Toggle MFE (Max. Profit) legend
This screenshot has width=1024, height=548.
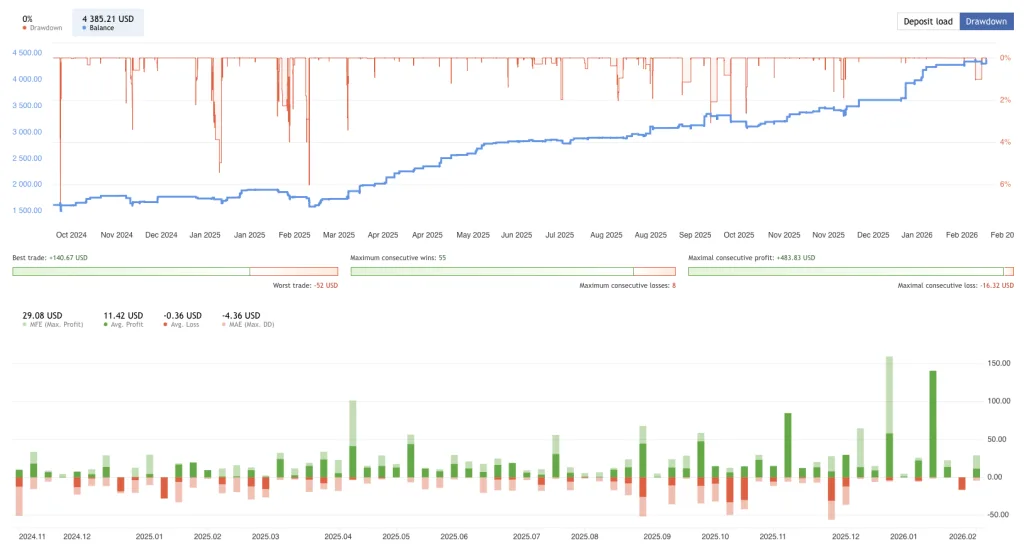point(53,319)
